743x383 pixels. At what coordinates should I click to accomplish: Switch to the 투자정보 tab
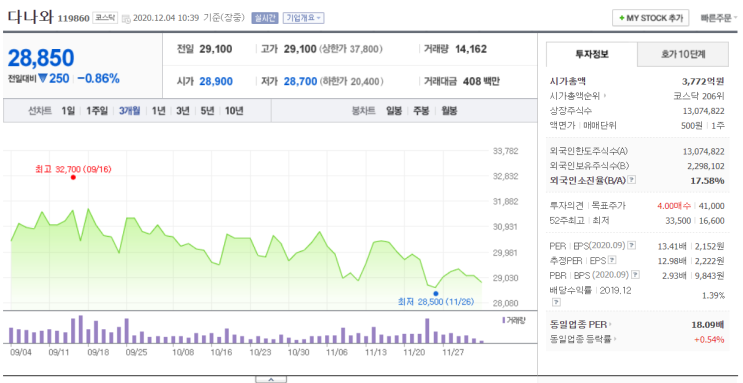click(x=592, y=55)
